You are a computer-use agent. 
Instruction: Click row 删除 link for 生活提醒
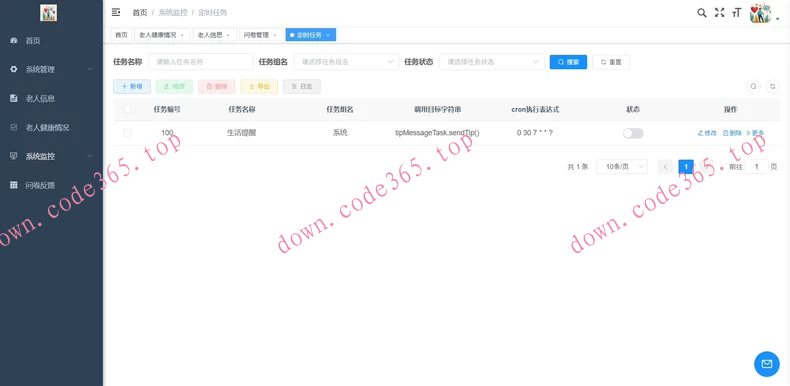(x=732, y=134)
